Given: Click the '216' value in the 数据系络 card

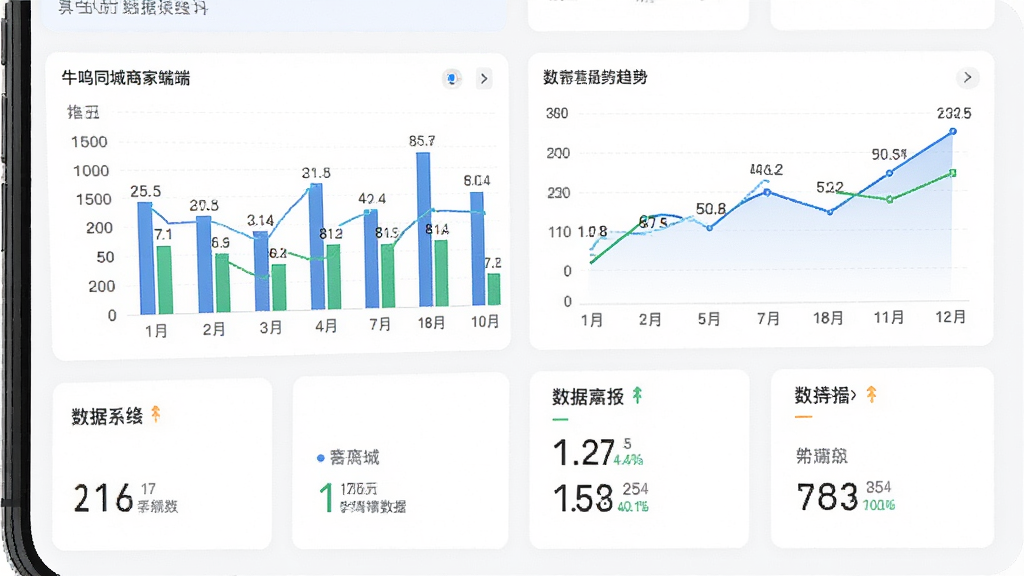Looking at the screenshot, I should tap(103, 499).
